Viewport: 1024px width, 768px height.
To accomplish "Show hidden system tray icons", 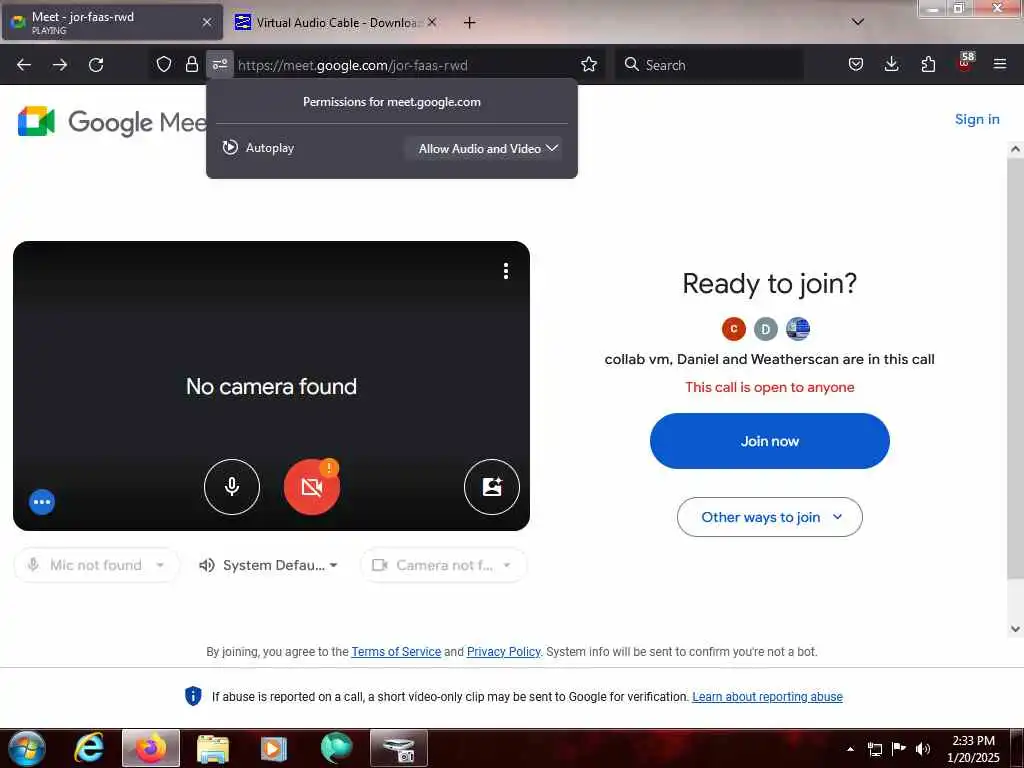I will tap(850, 749).
